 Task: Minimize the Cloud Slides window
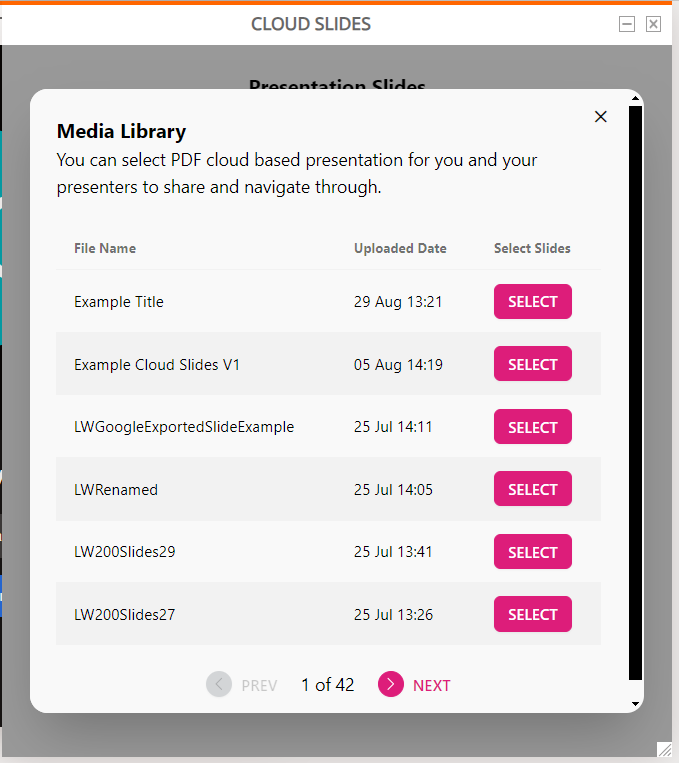(627, 24)
